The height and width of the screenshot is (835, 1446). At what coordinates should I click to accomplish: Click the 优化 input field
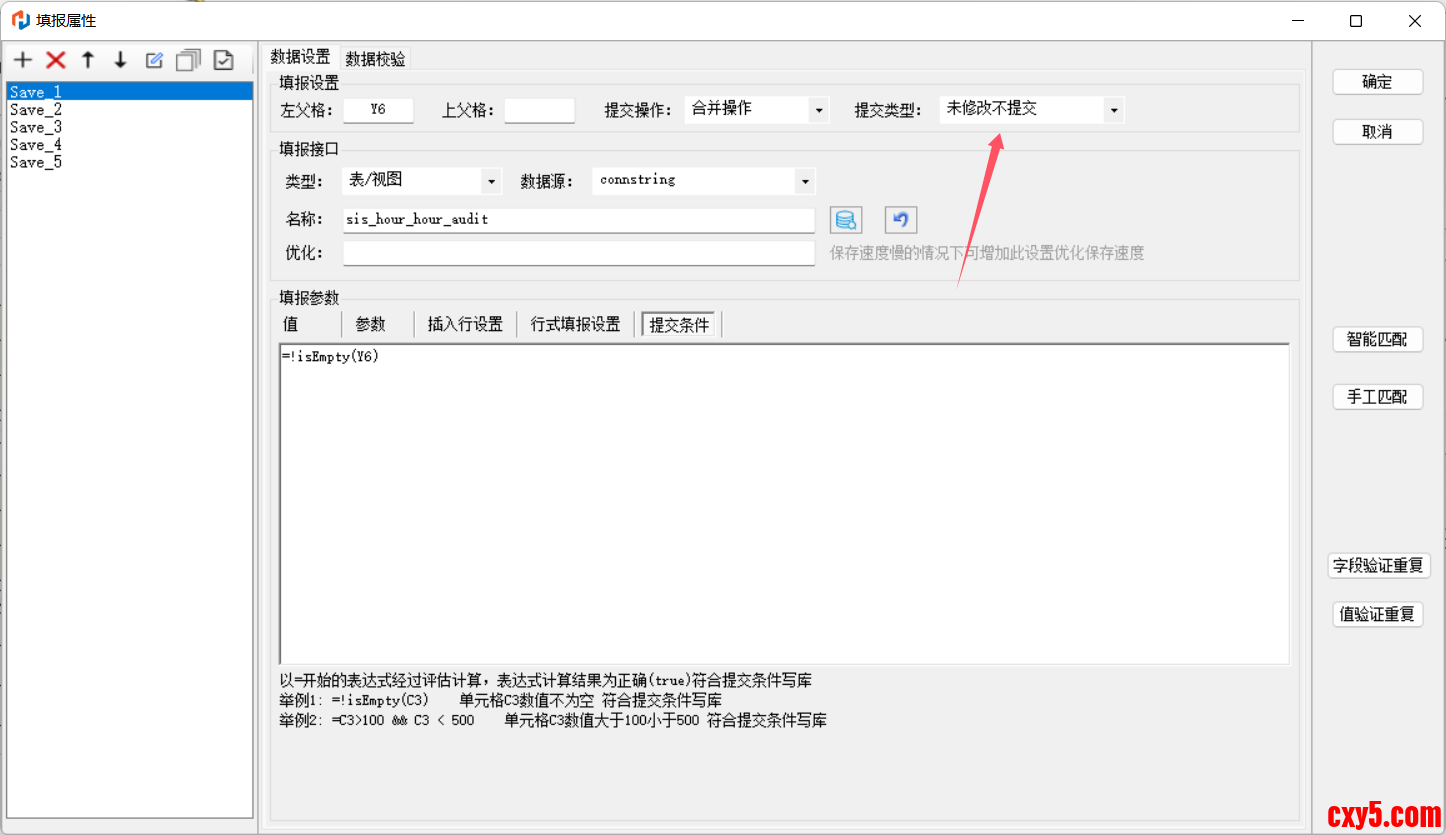(578, 254)
